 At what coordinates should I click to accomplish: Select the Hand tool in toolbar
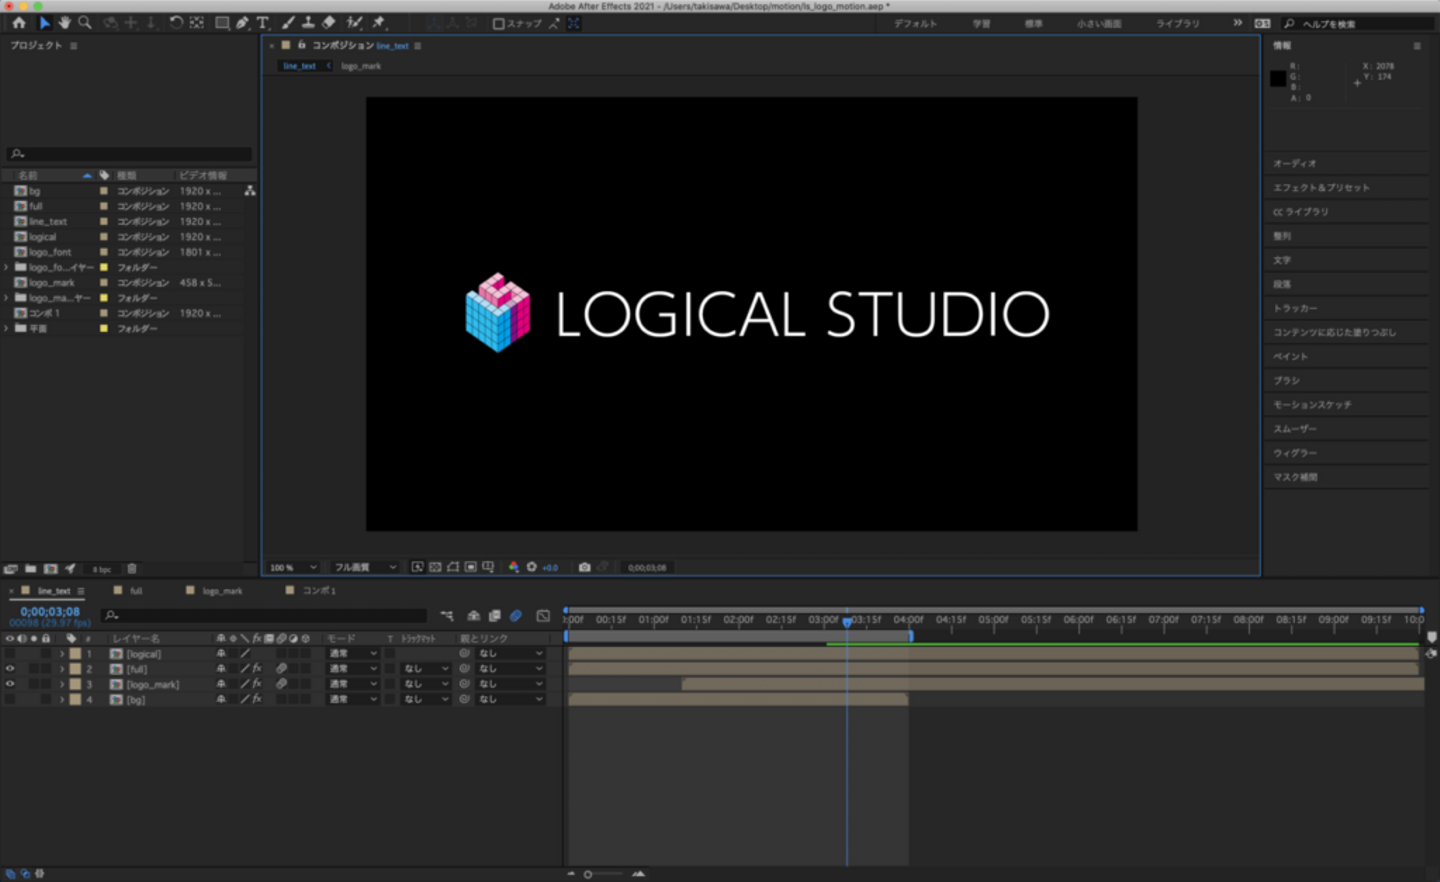pyautogui.click(x=64, y=23)
